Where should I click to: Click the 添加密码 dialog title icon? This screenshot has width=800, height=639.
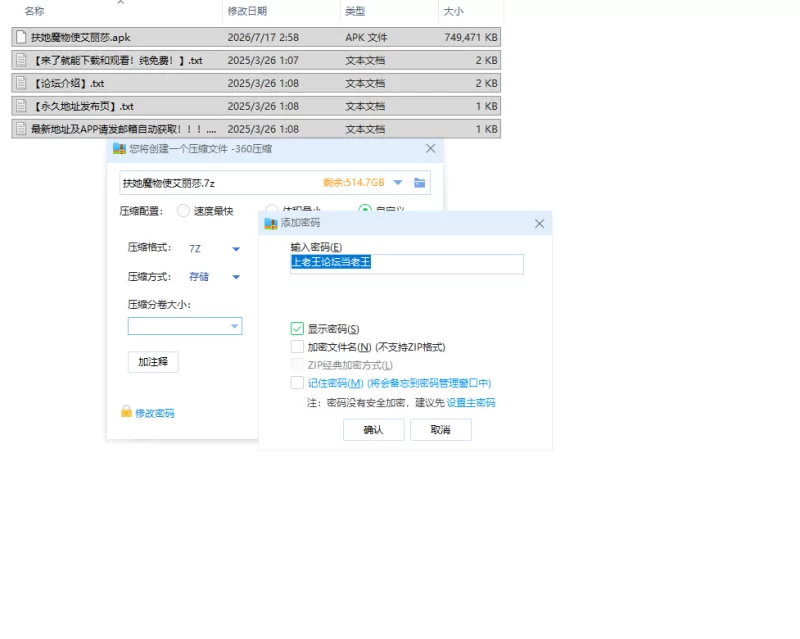tap(270, 223)
